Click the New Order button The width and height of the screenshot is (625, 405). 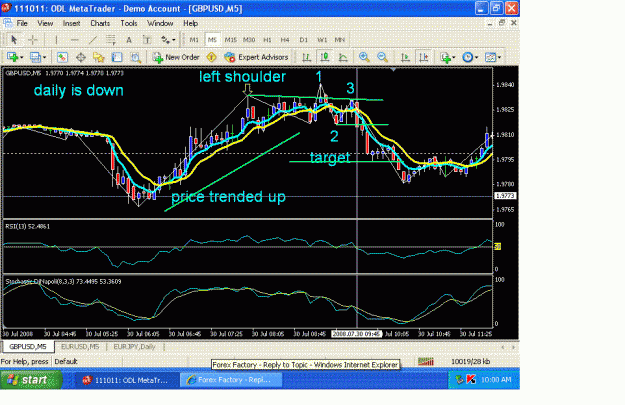coord(176,57)
